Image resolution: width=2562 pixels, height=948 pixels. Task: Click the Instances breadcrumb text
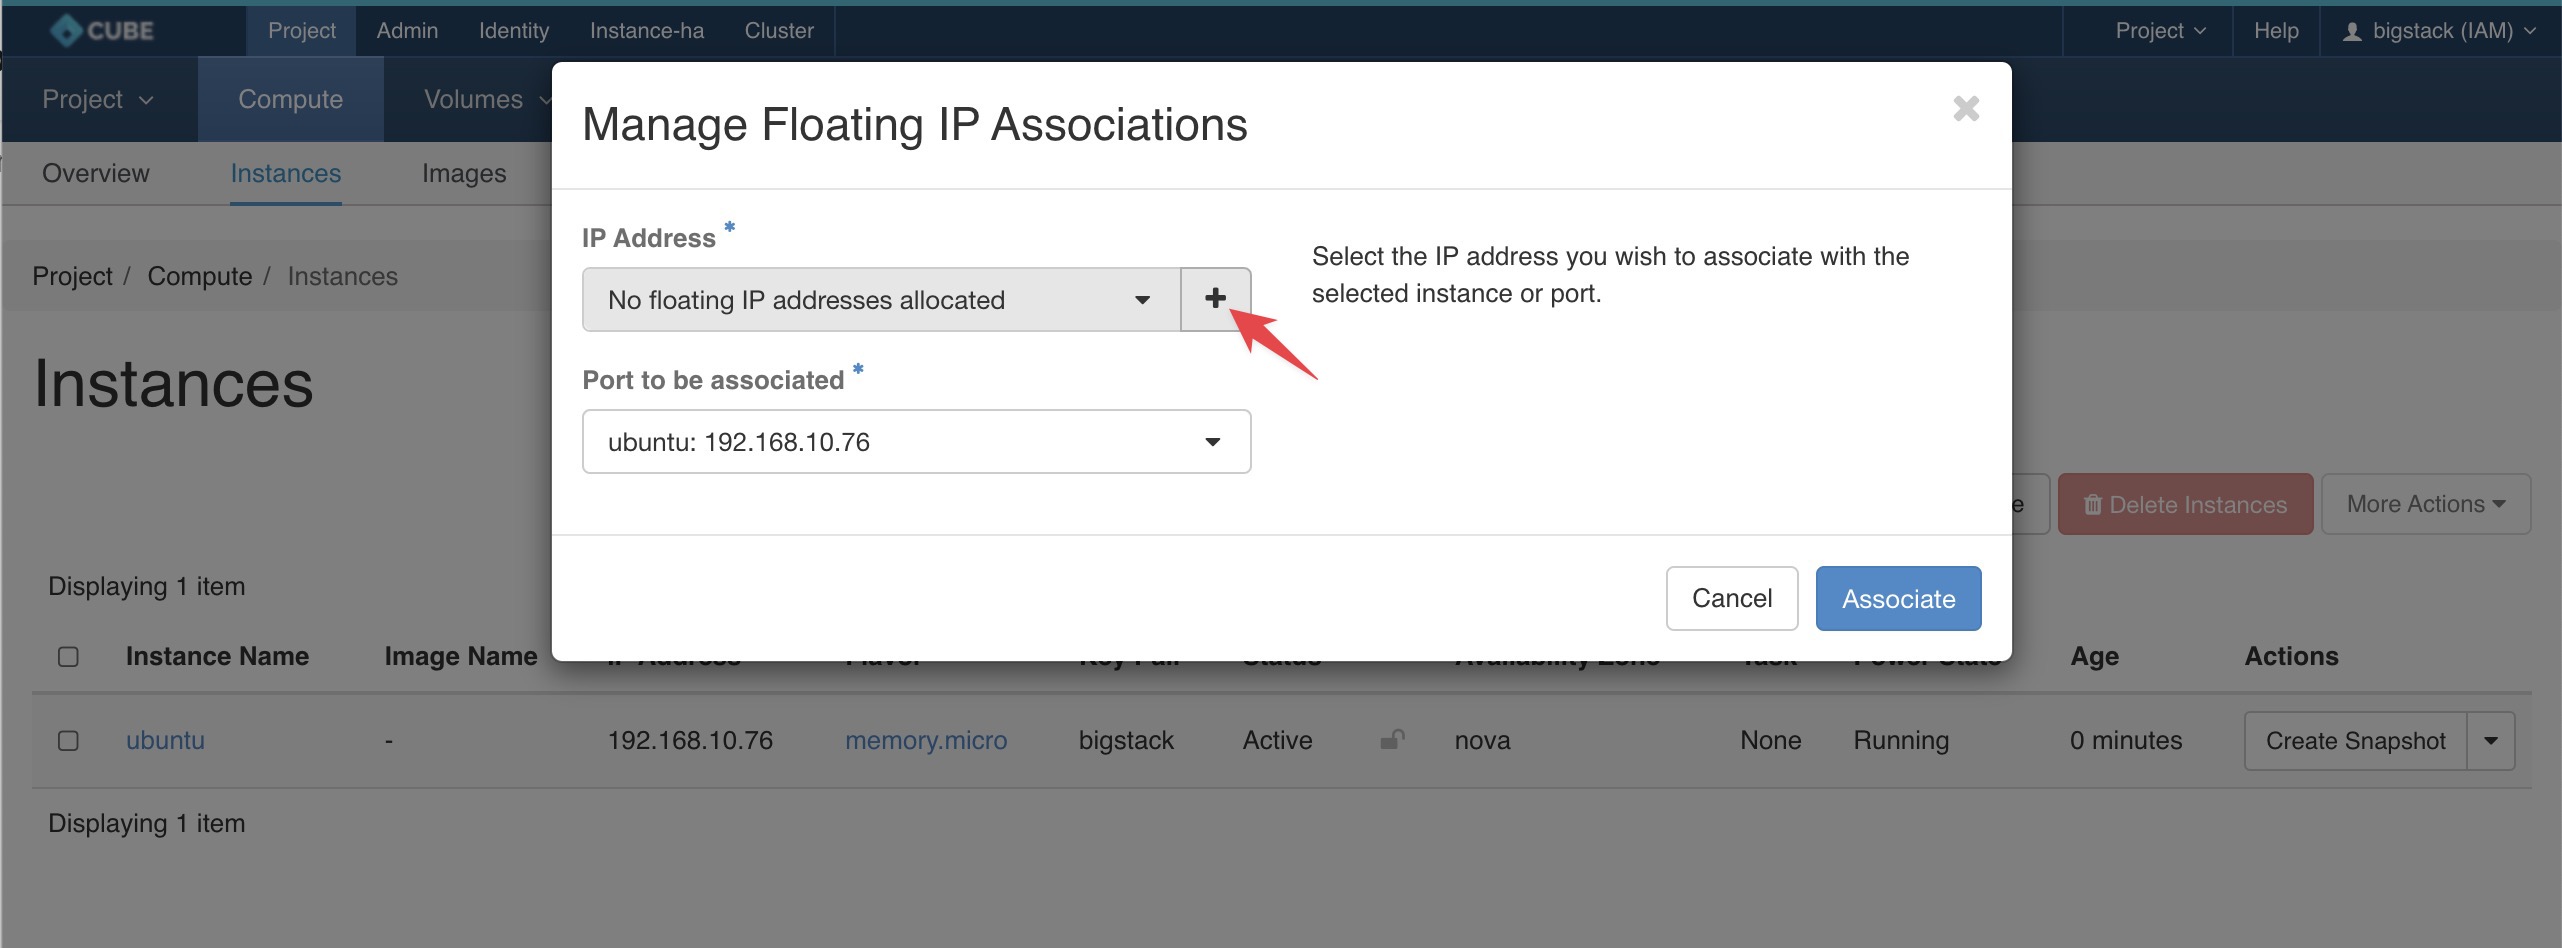point(342,276)
